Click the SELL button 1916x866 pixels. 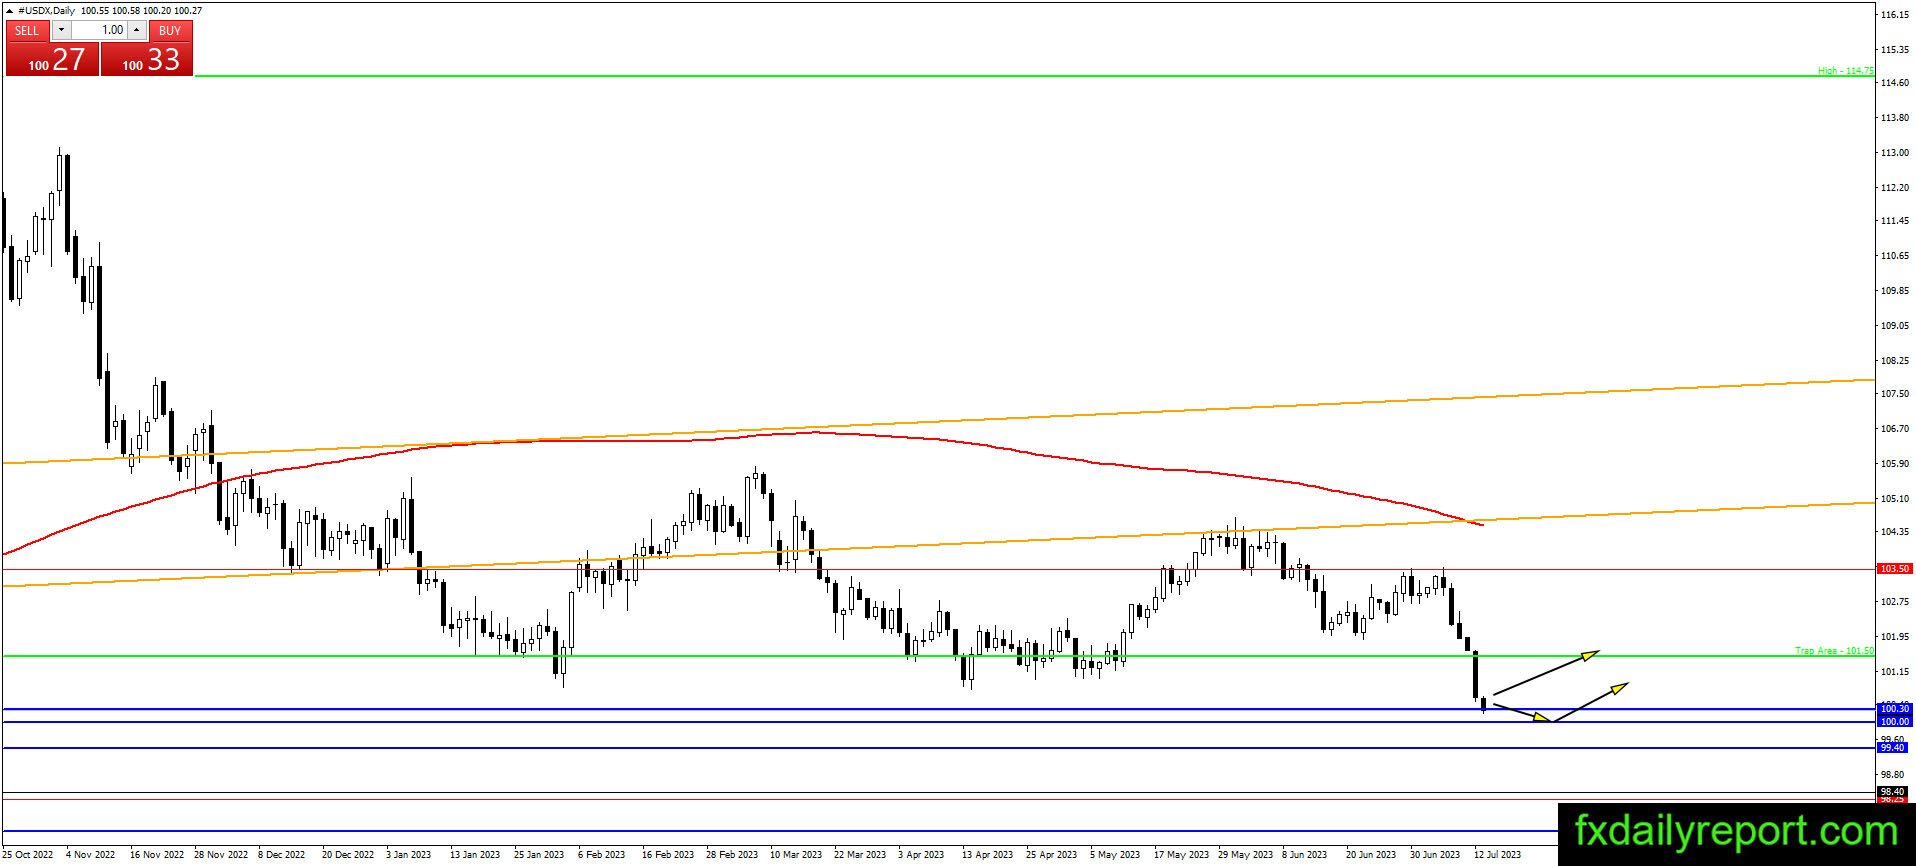pyautogui.click(x=27, y=30)
